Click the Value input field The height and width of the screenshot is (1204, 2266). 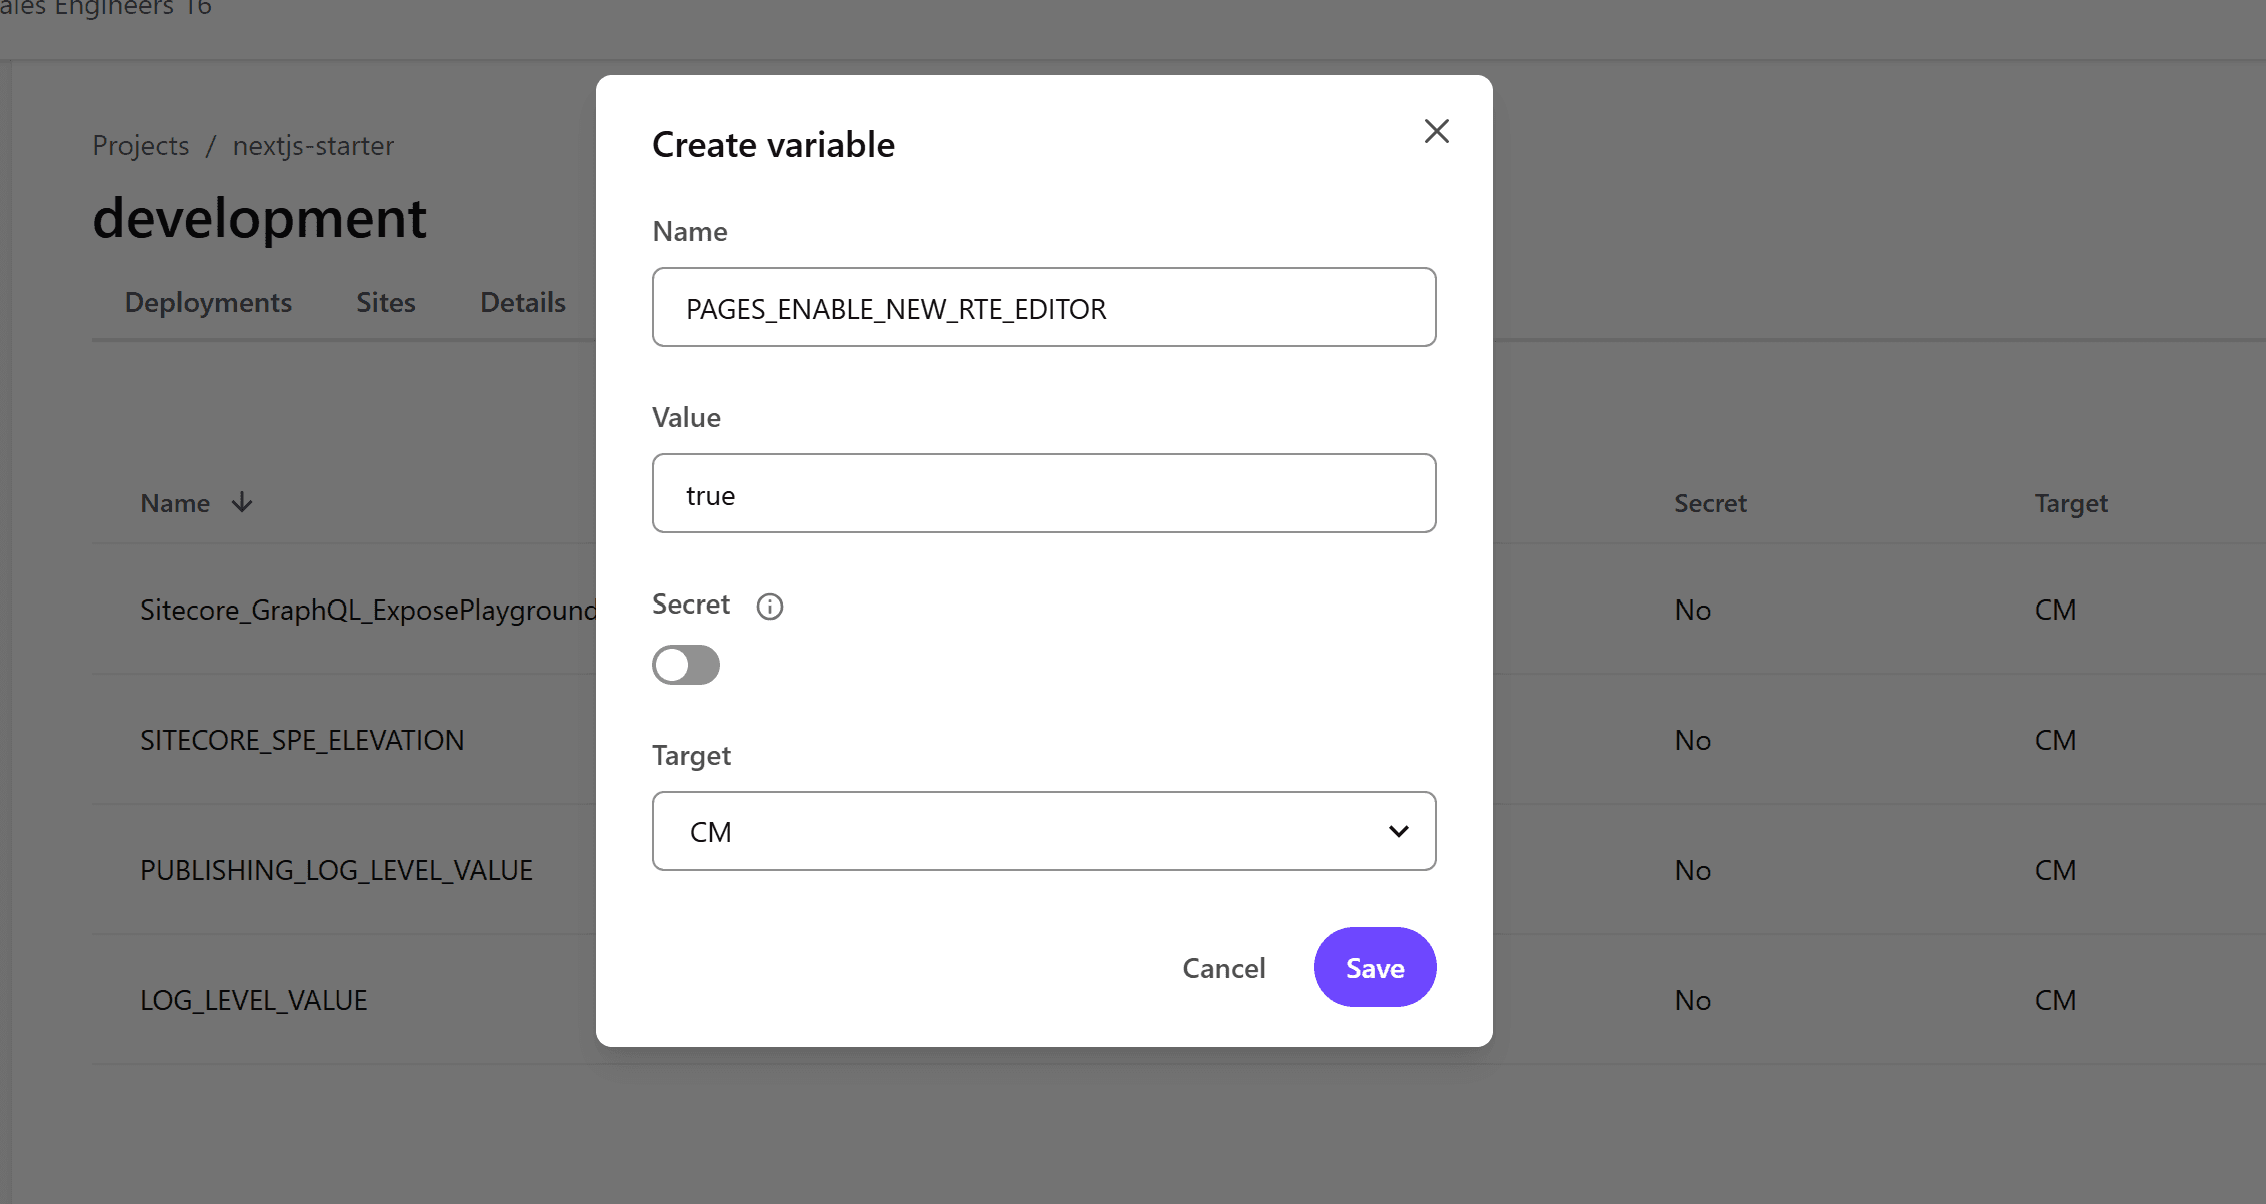pyautogui.click(x=1043, y=494)
